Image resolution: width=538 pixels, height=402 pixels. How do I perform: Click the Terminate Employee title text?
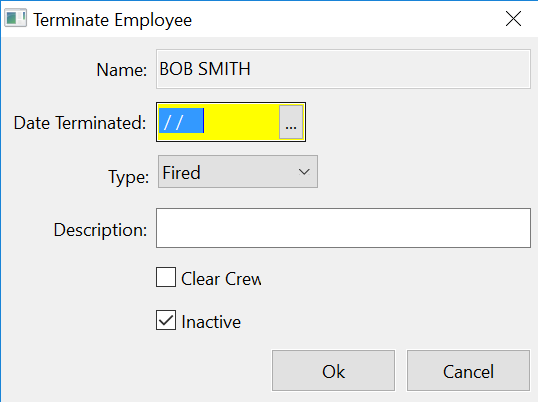[x=113, y=20]
